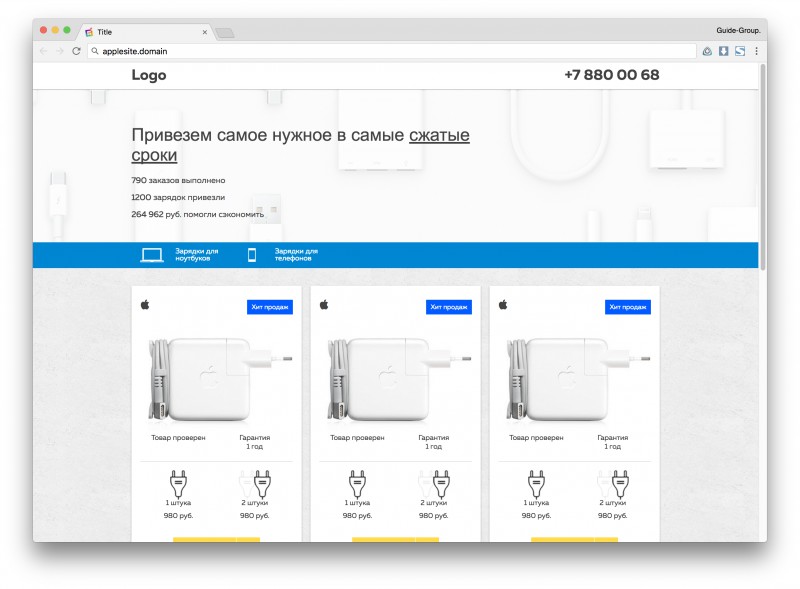Click the second card charger image

coord(398,379)
